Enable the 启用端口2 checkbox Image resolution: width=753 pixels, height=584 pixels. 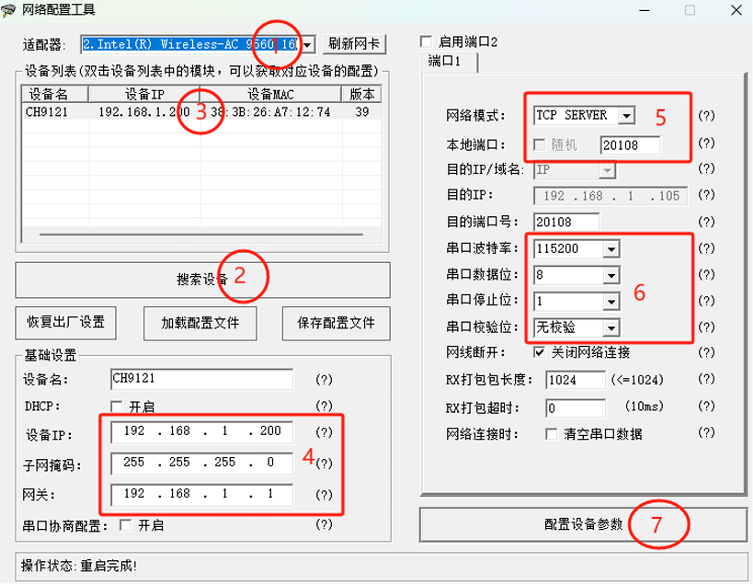(427, 43)
